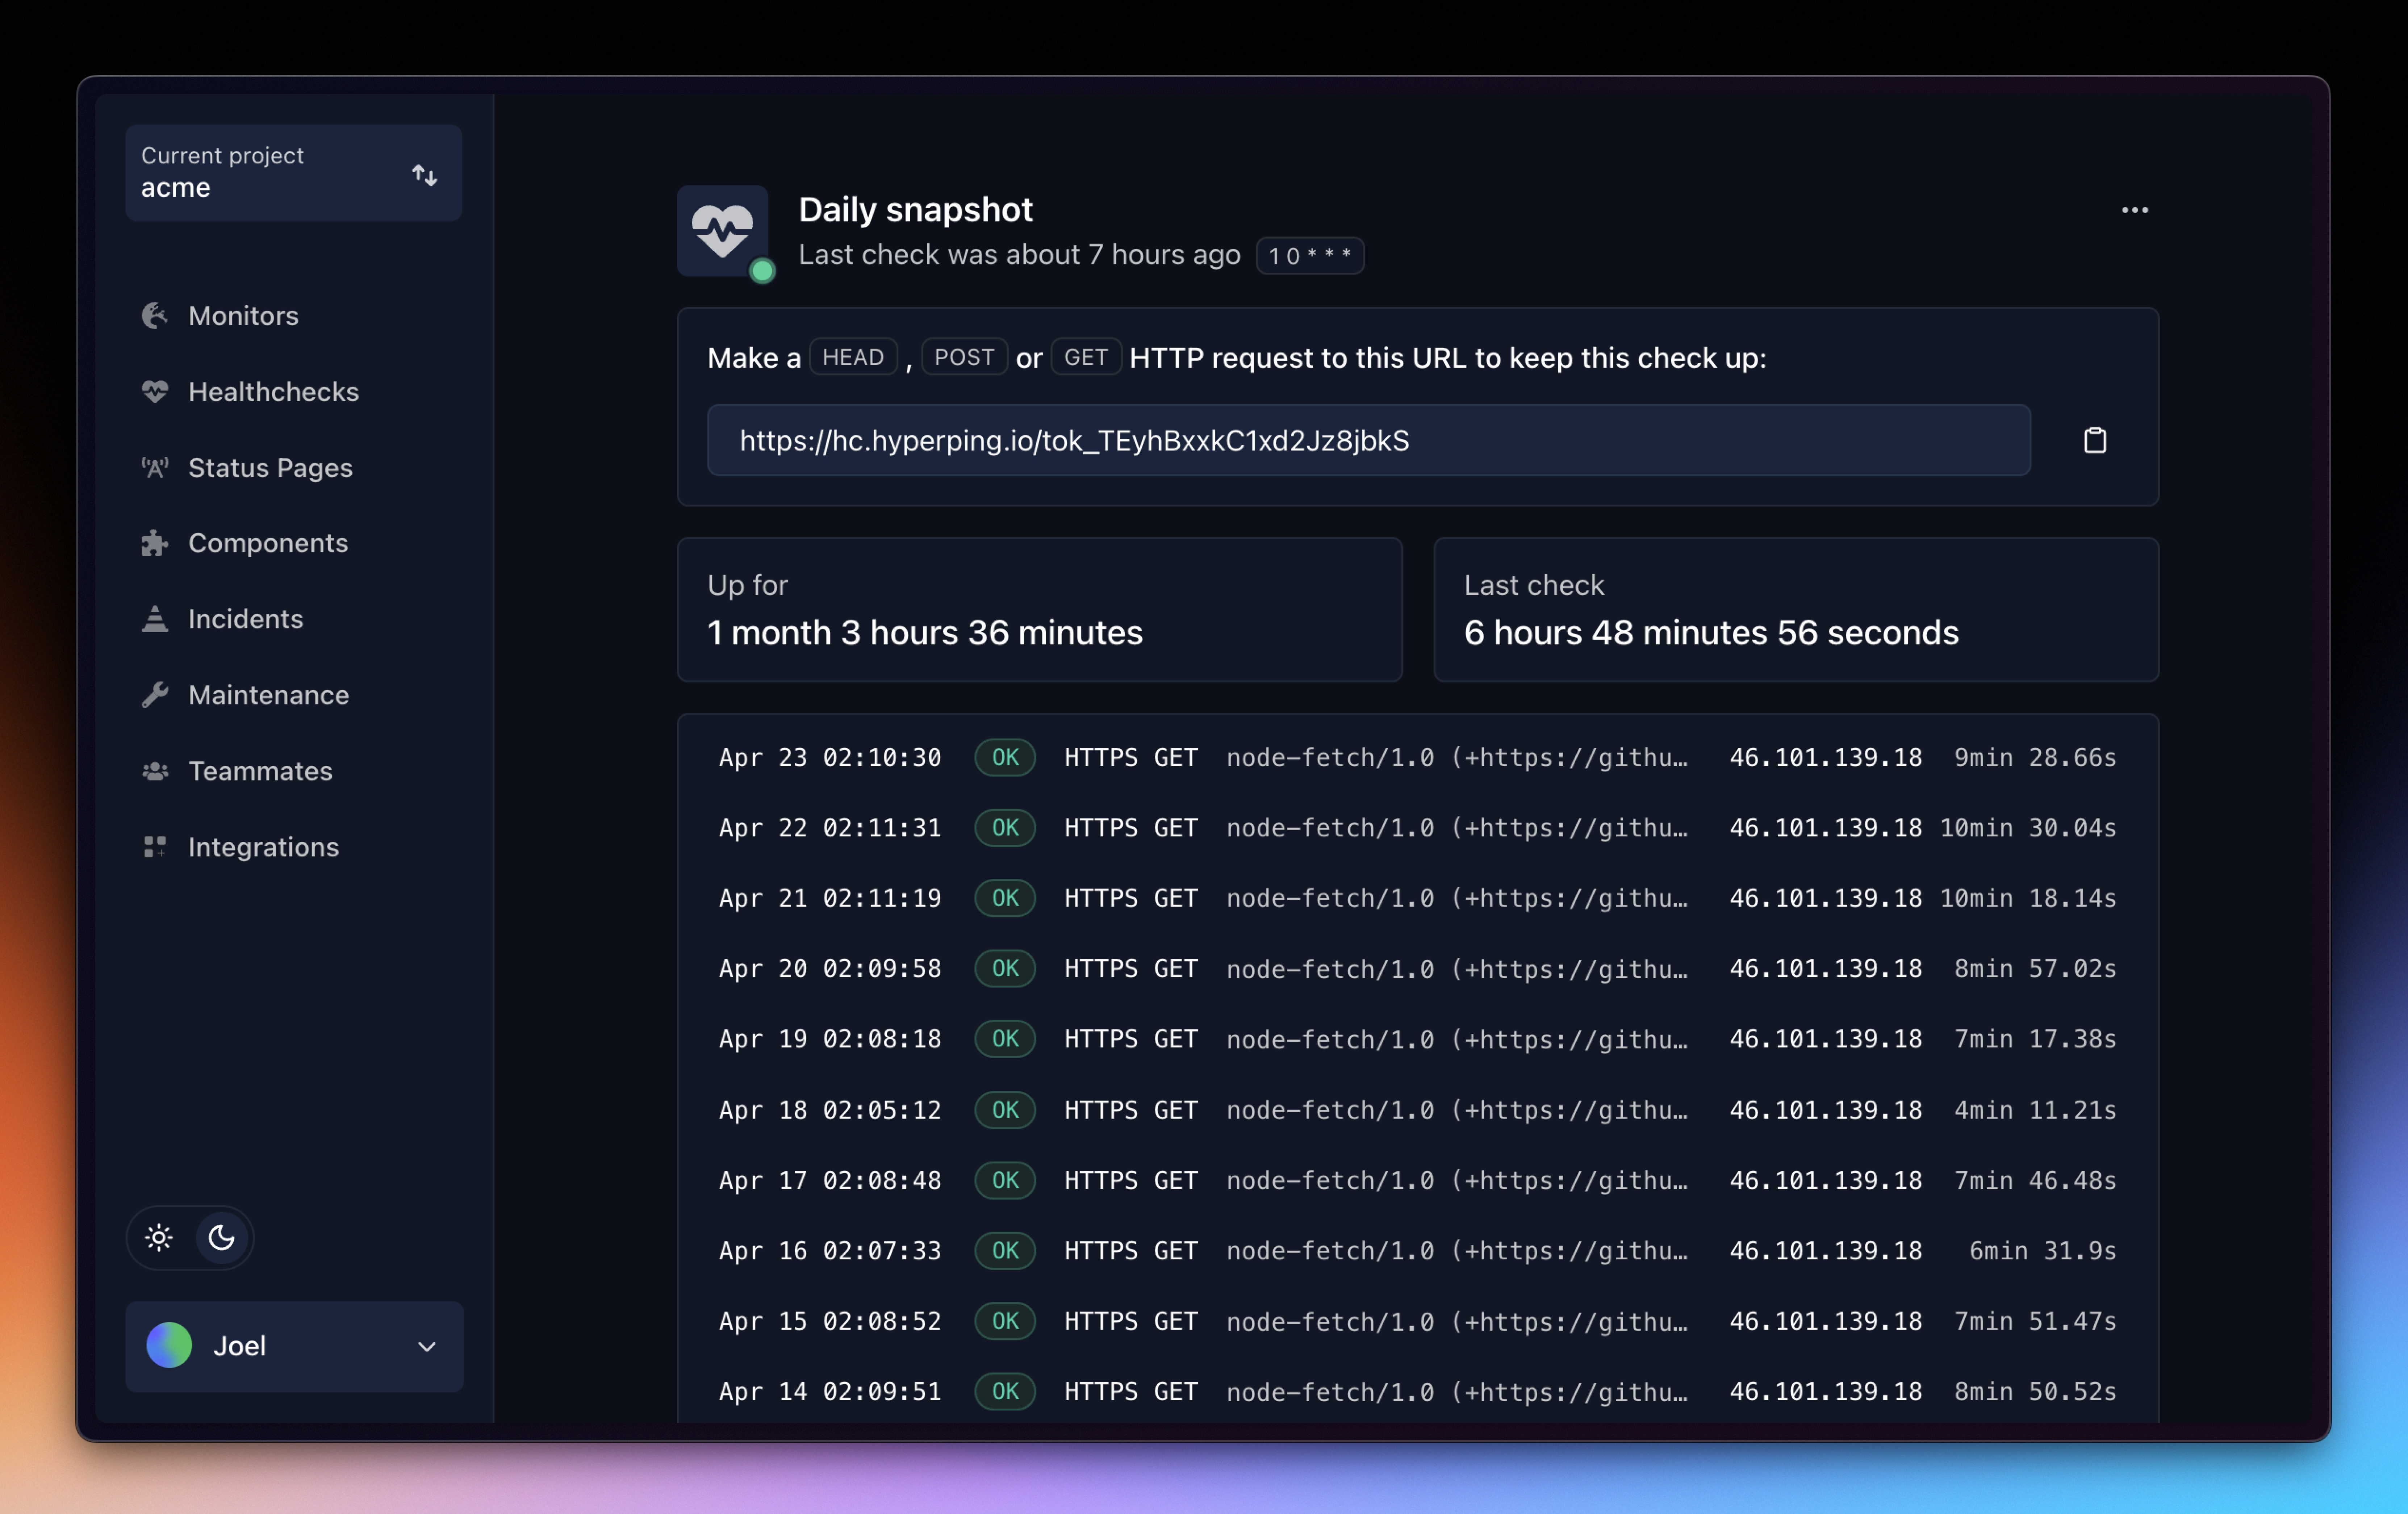Click the 9min 28.66s duration
Image resolution: width=2408 pixels, height=1514 pixels.
(2035, 758)
